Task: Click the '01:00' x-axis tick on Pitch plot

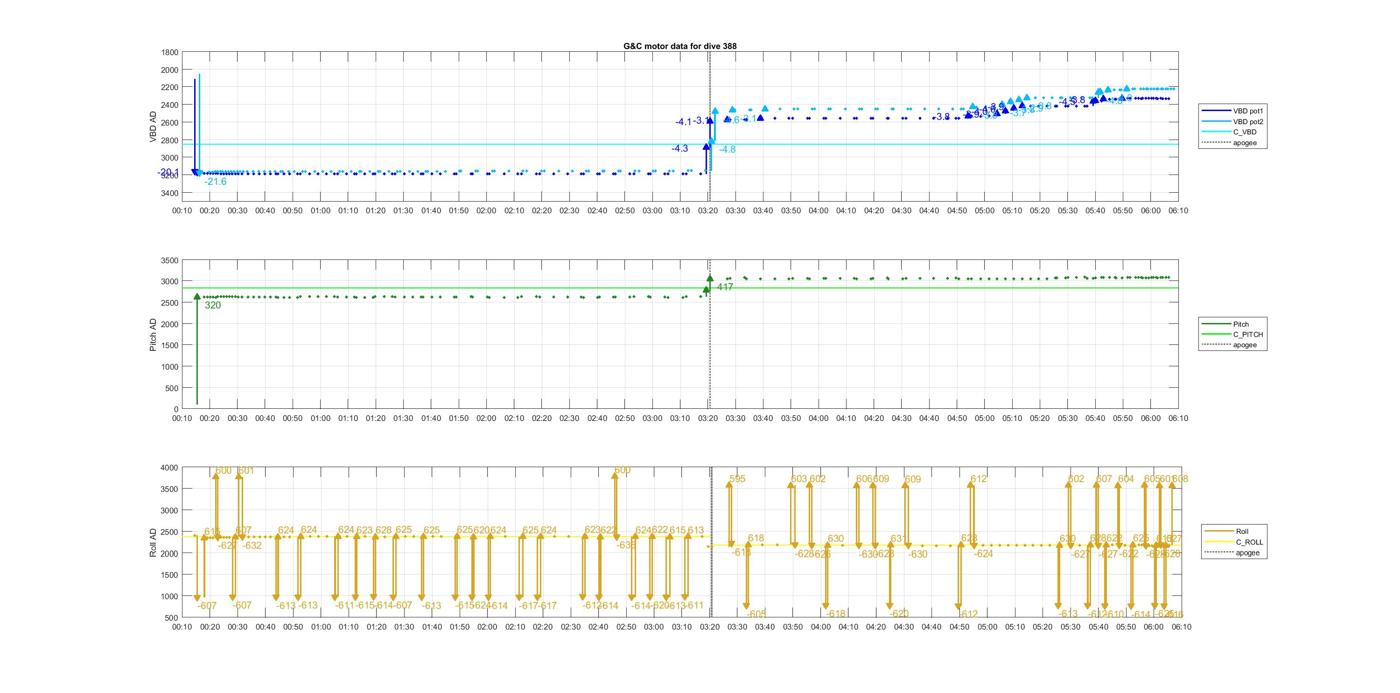Action: click(x=320, y=419)
